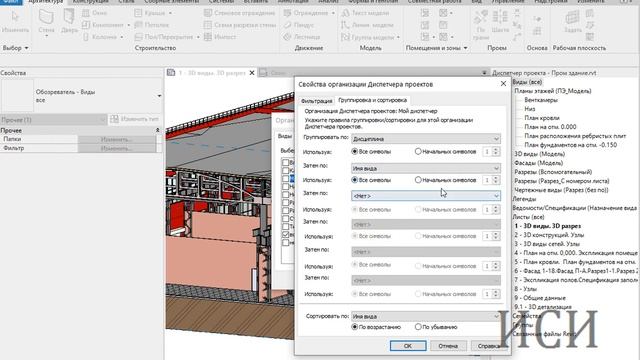This screenshot has height=360, width=640.
Task: Close the '1 - 3D виды. 3D разрез' view tab
Action: [252, 73]
